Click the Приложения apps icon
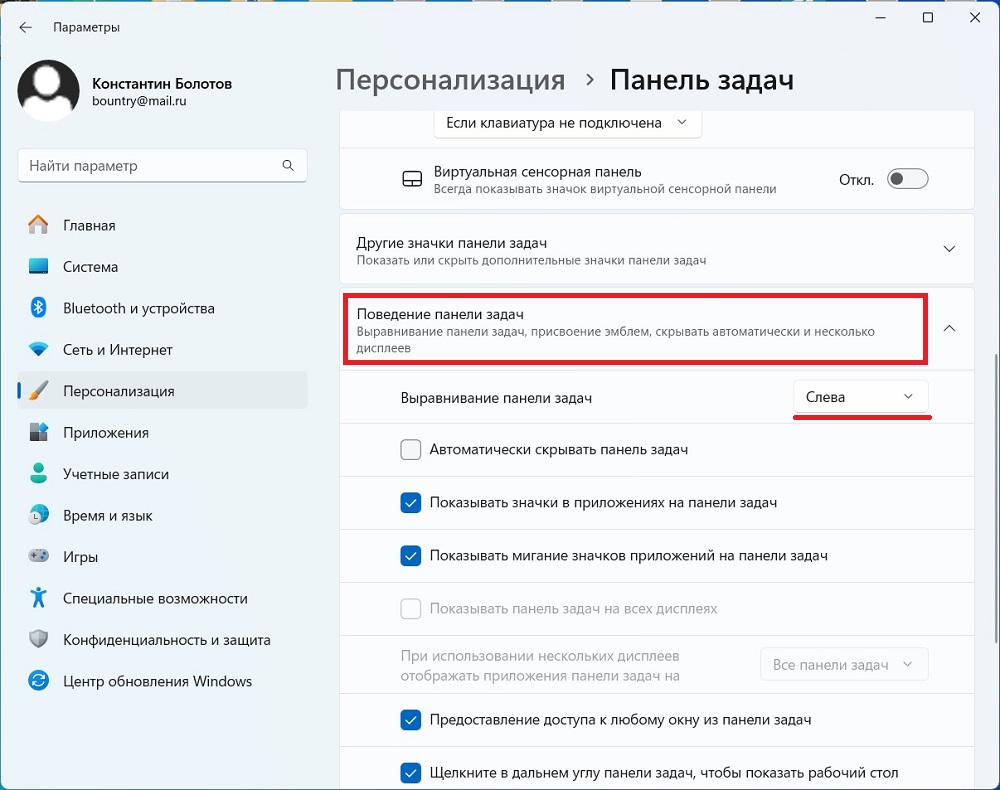The width and height of the screenshot is (1000, 790). coord(38,432)
